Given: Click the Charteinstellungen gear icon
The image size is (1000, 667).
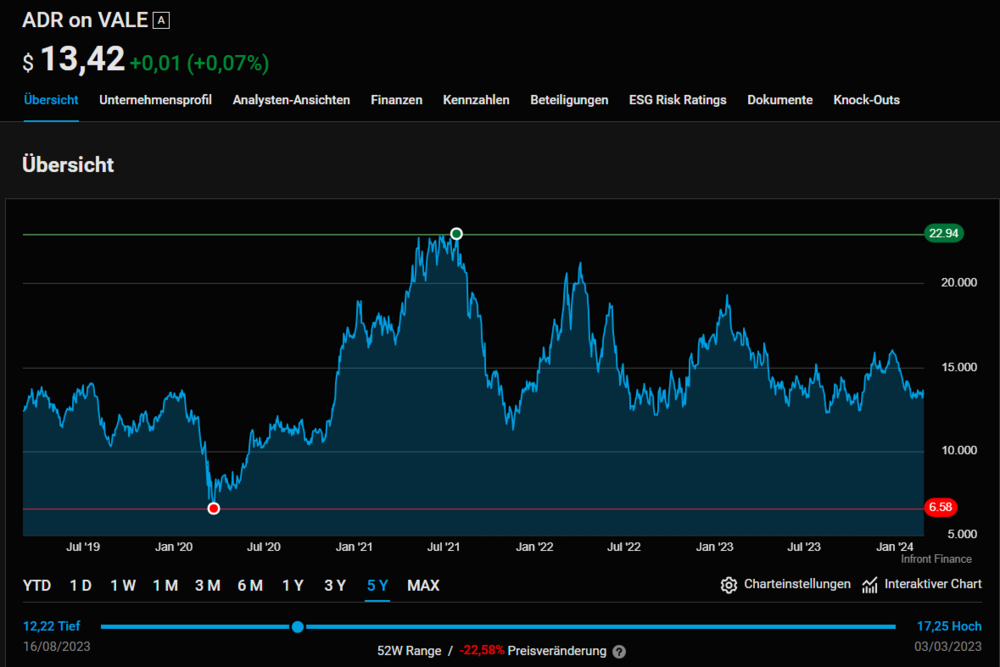Looking at the screenshot, I should click(729, 585).
